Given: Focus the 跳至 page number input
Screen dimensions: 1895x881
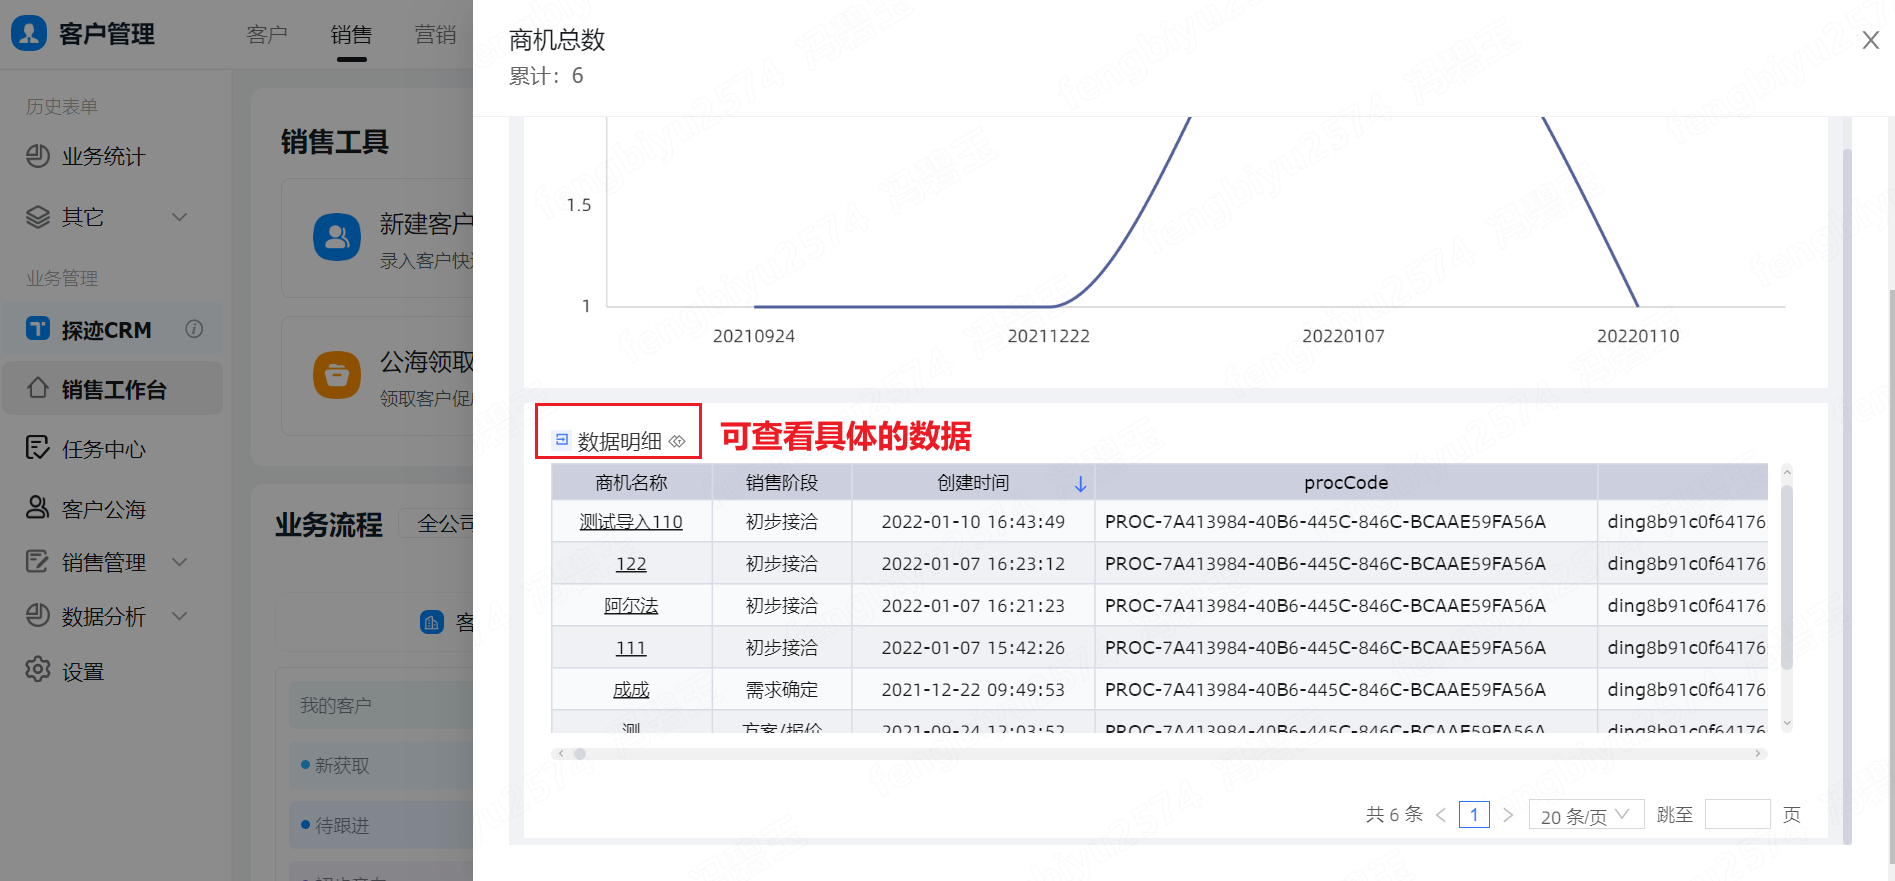Looking at the screenshot, I should (x=1738, y=814).
